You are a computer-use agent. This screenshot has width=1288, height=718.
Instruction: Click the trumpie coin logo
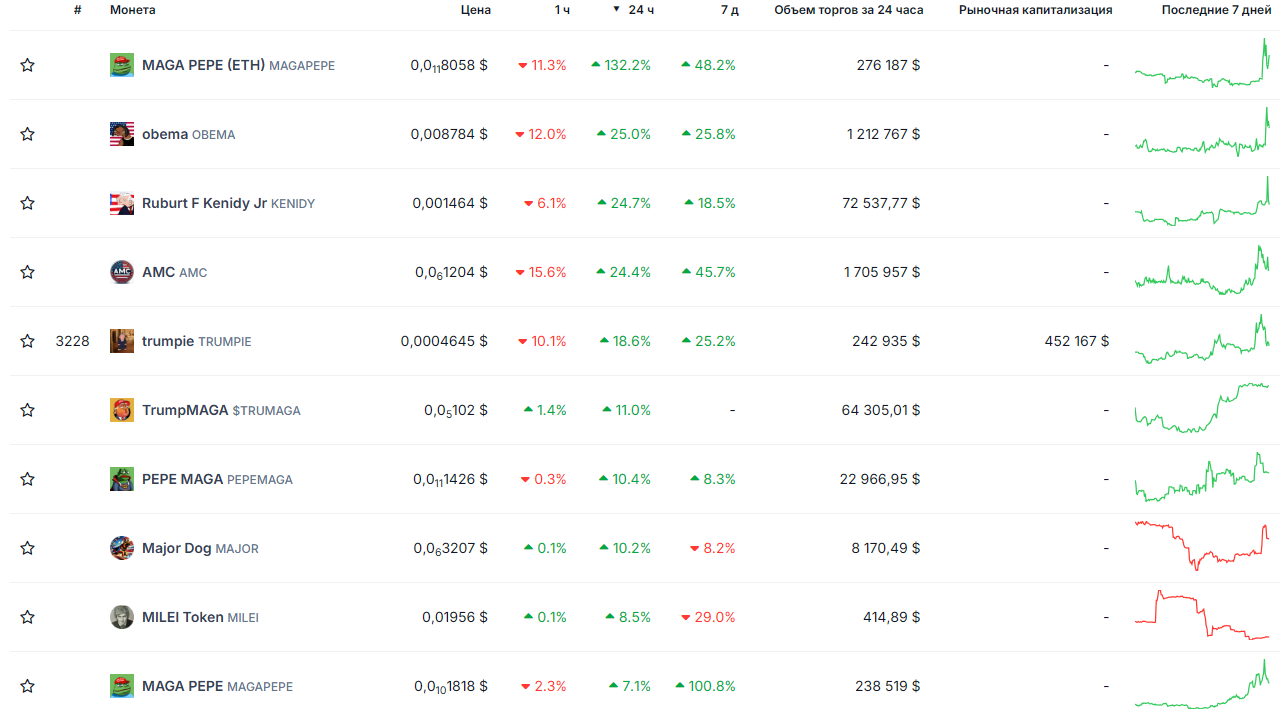[x=122, y=341]
